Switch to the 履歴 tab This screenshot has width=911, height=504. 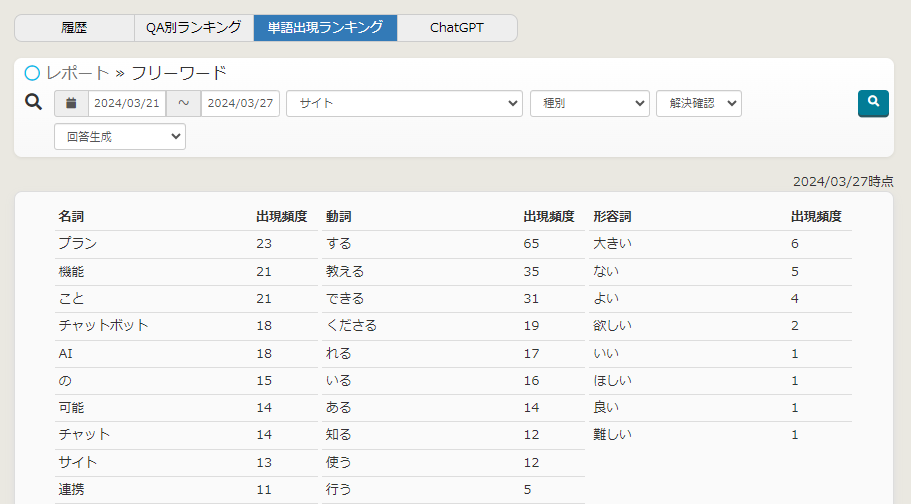pos(74,28)
